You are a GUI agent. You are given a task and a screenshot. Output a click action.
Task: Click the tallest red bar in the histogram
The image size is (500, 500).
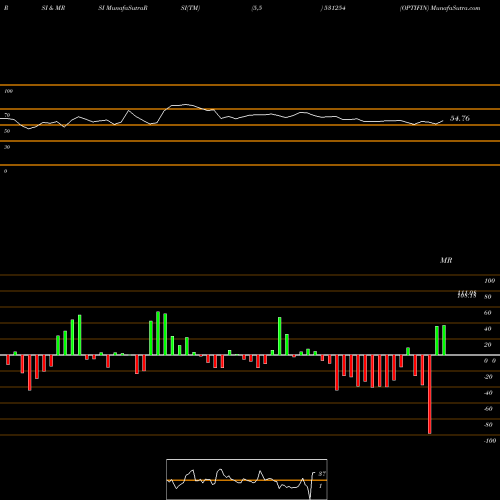point(429,394)
